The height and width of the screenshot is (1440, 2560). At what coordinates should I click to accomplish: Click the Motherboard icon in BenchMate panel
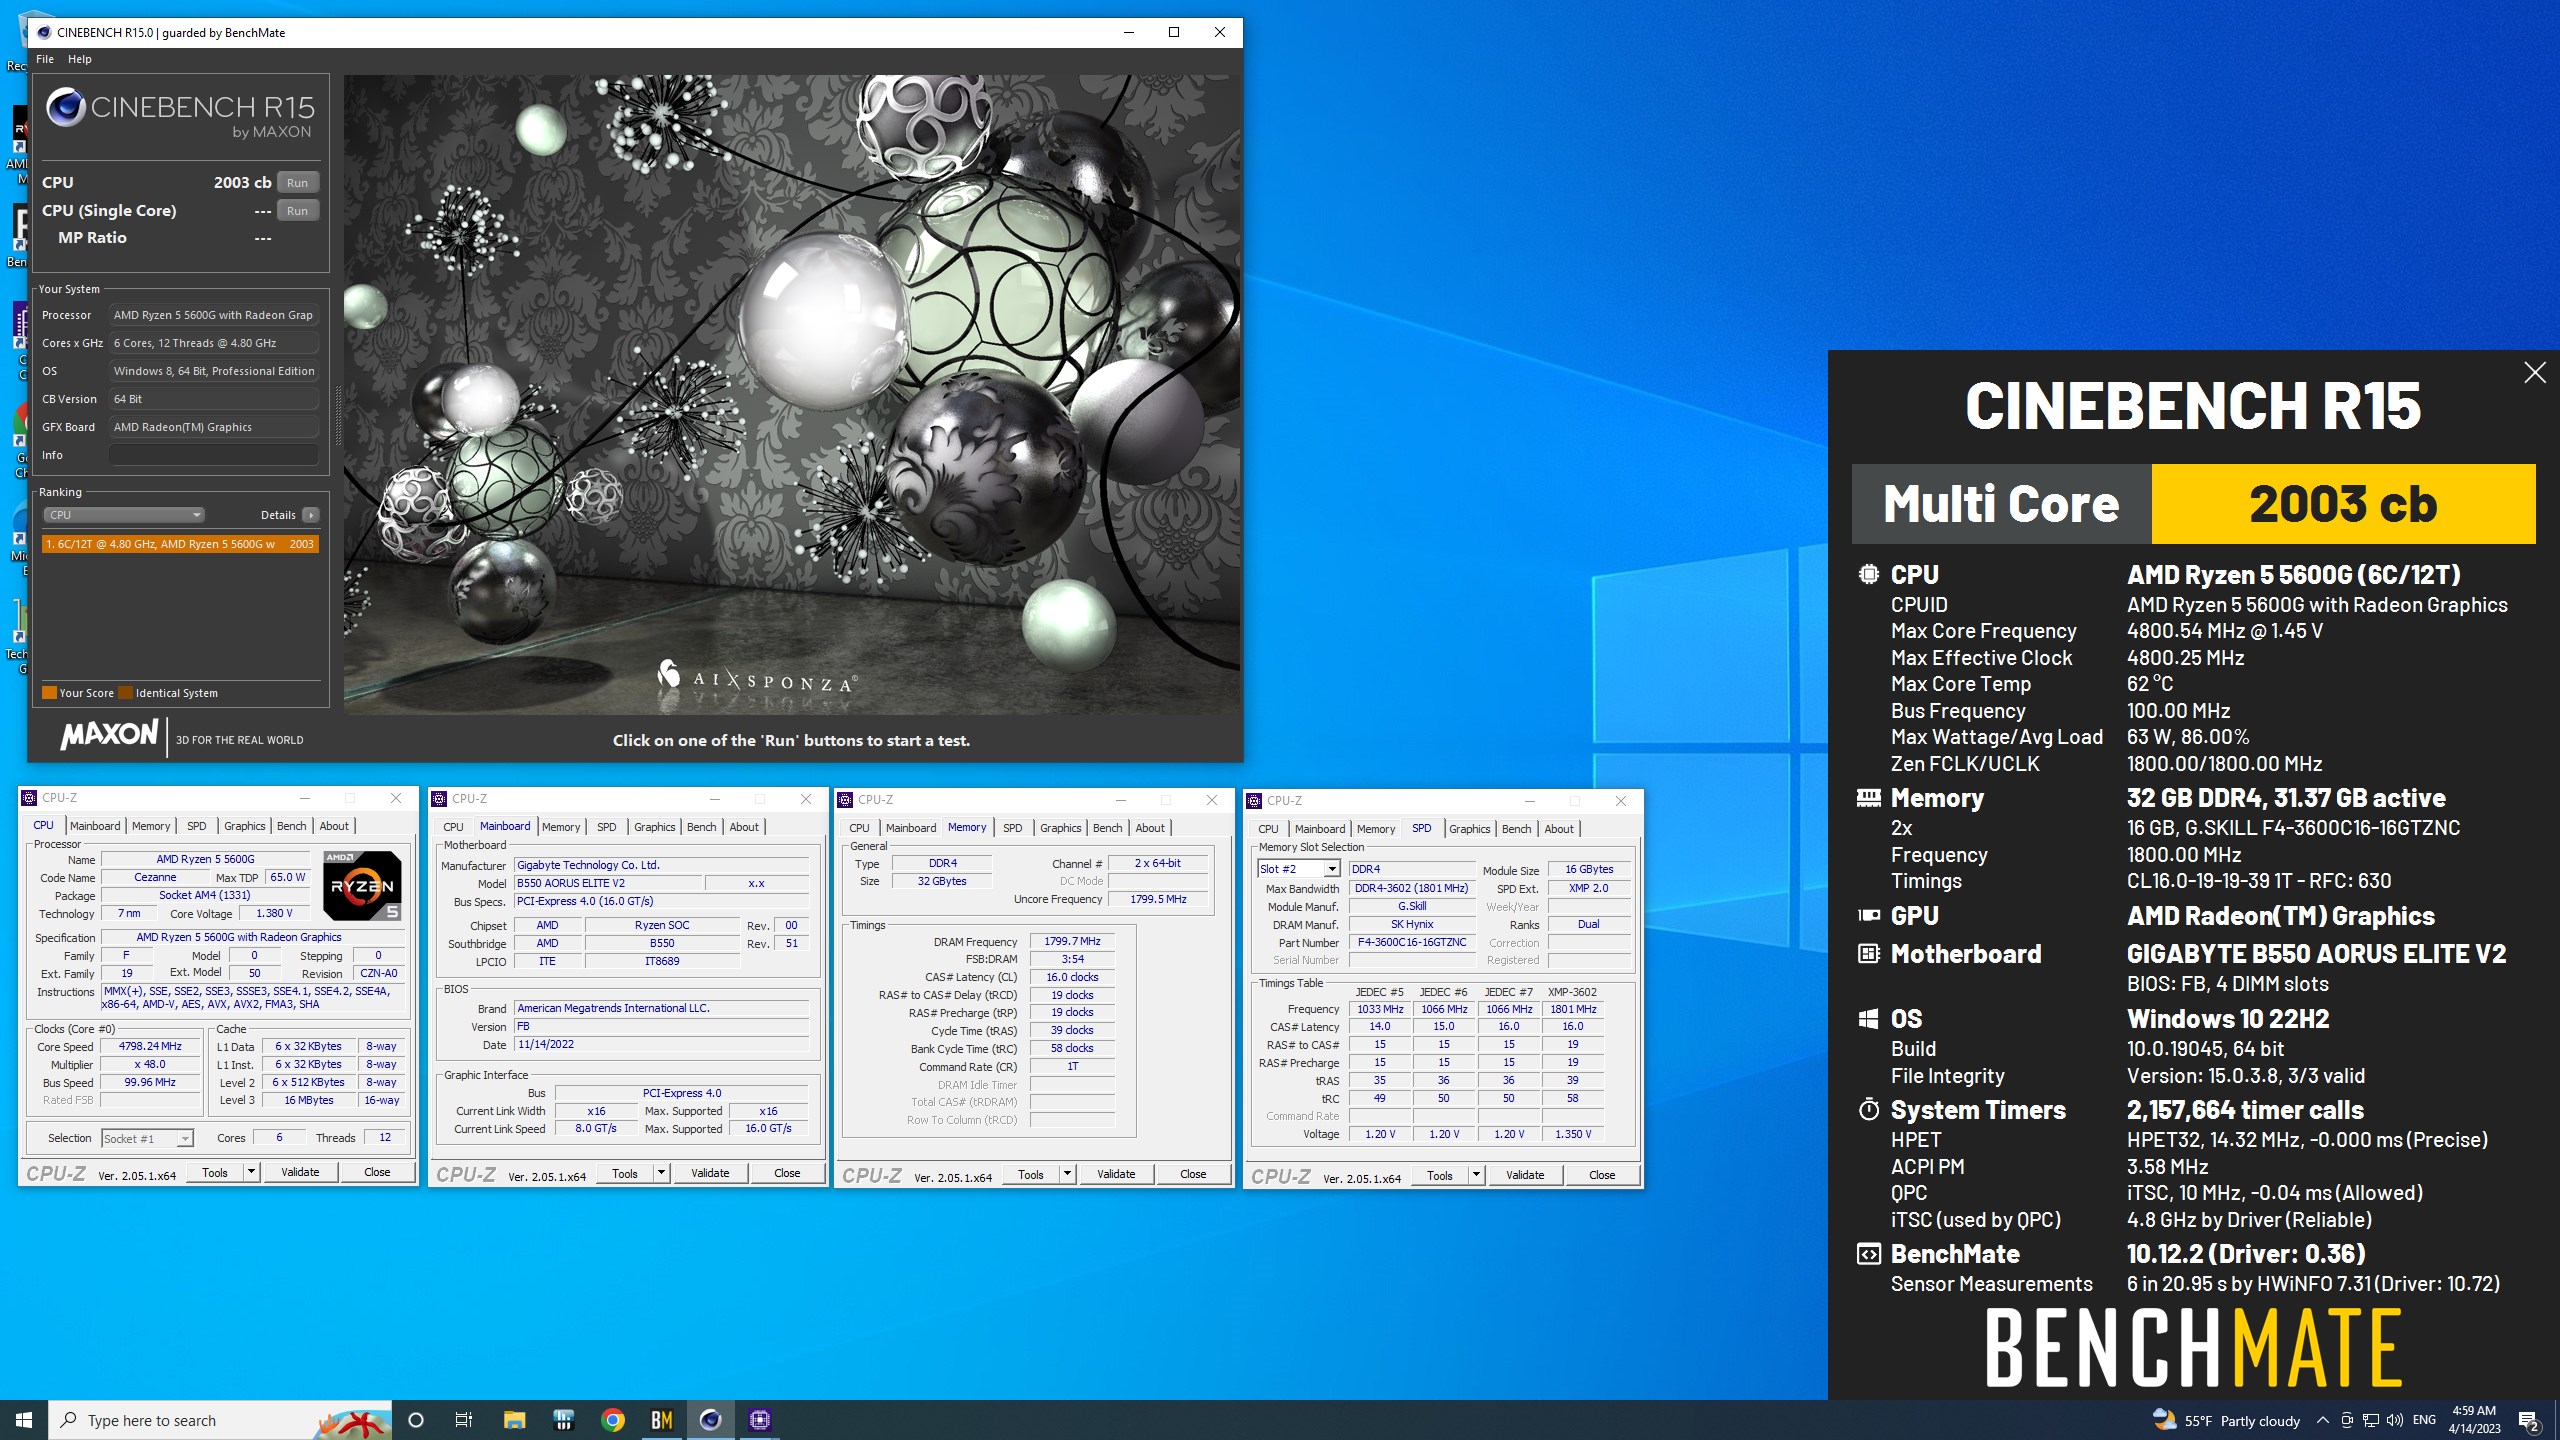click(x=1868, y=953)
